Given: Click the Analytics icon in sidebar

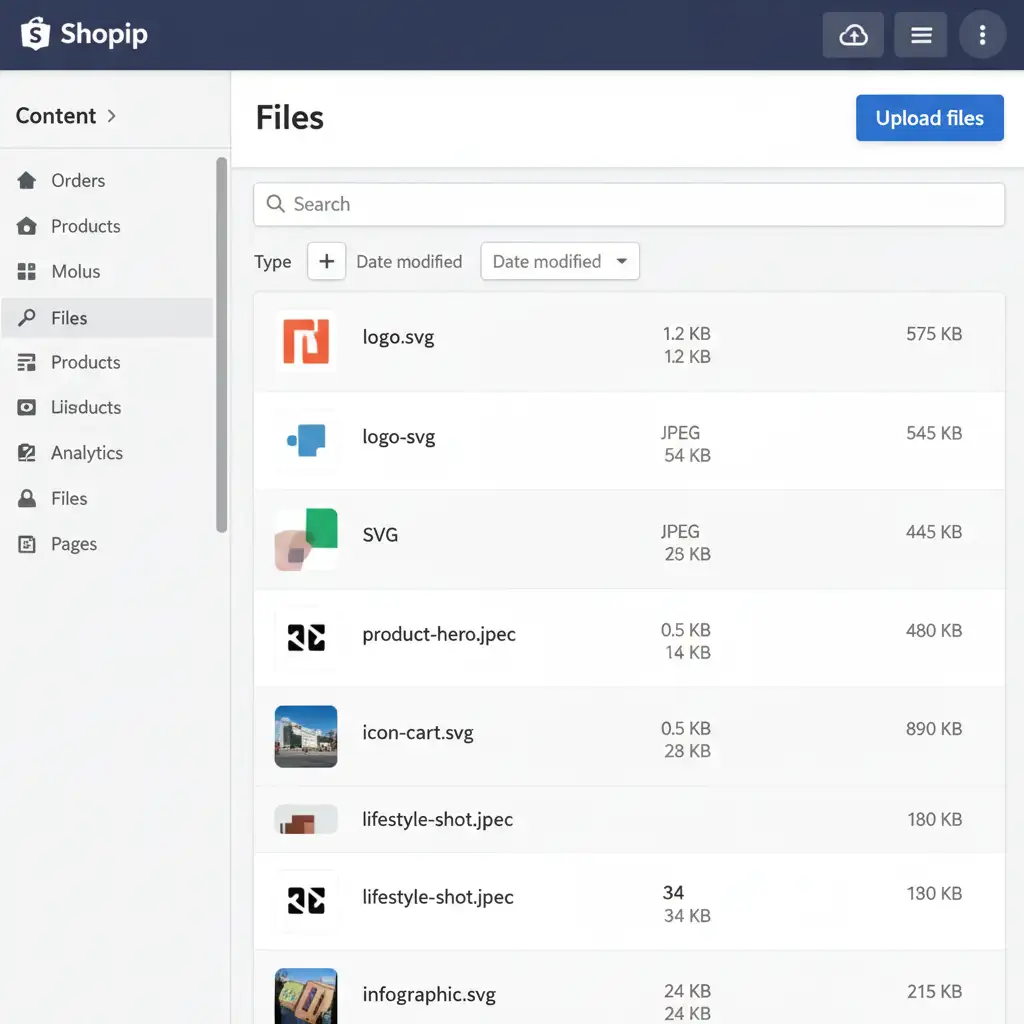Looking at the screenshot, I should 27,453.
